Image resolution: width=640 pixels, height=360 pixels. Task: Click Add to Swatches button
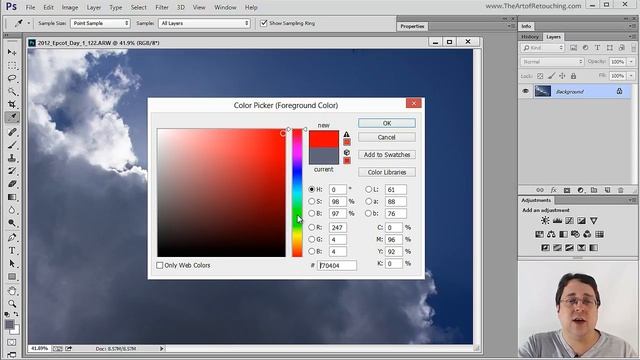[x=387, y=155]
